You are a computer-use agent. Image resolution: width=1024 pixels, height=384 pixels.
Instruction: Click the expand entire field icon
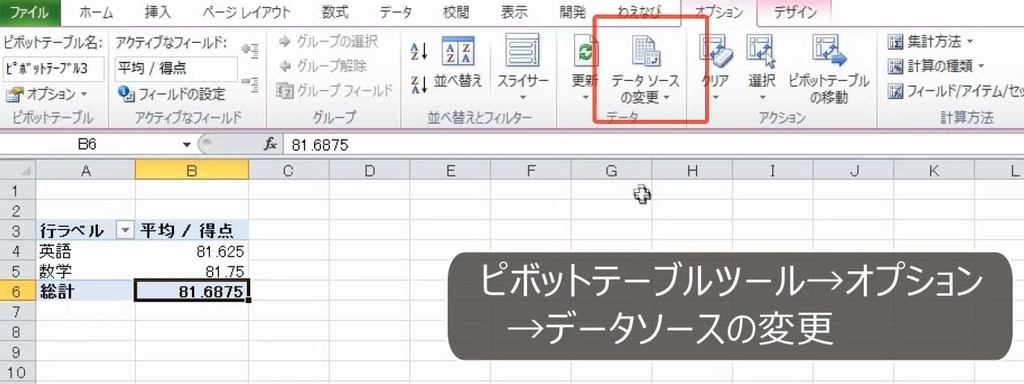(249, 50)
